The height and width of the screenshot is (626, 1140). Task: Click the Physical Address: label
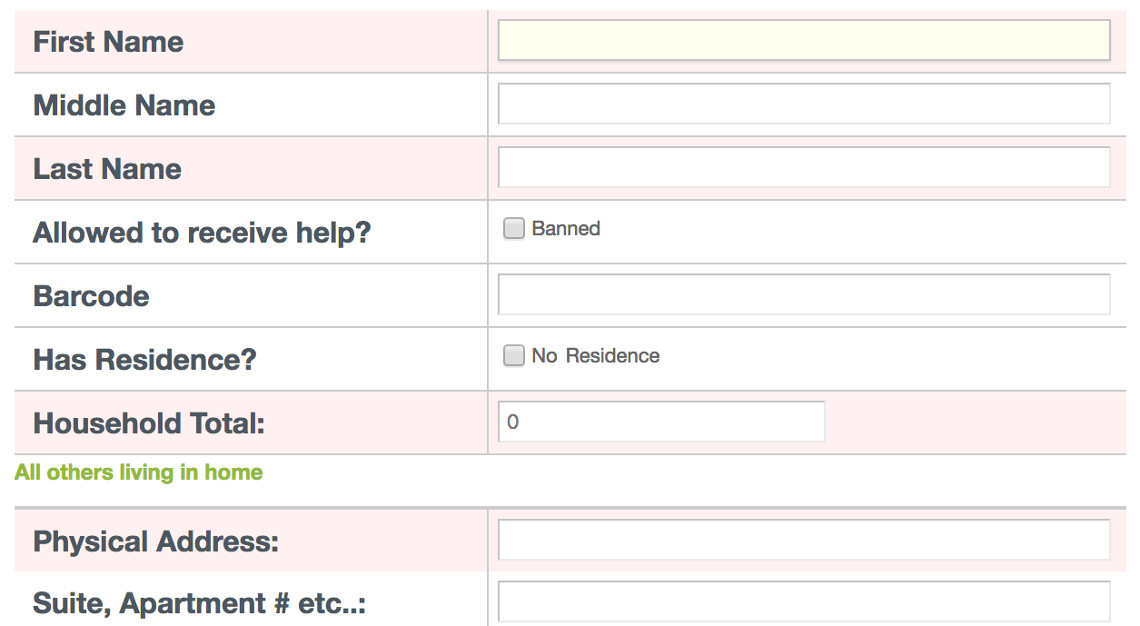[x=156, y=542]
